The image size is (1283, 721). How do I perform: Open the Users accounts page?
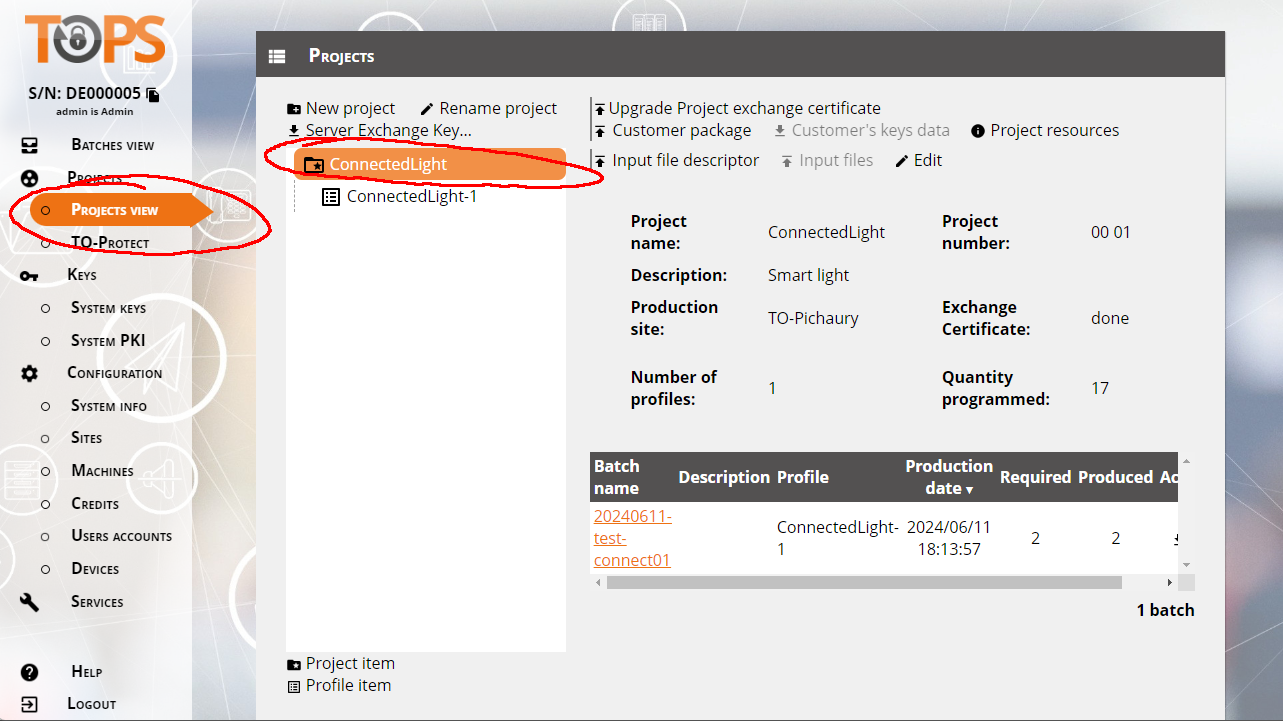coord(121,536)
